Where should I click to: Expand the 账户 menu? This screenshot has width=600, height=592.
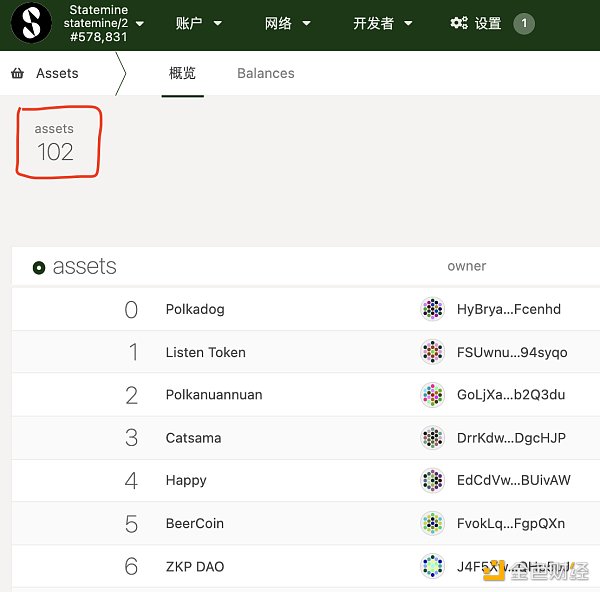(x=198, y=23)
